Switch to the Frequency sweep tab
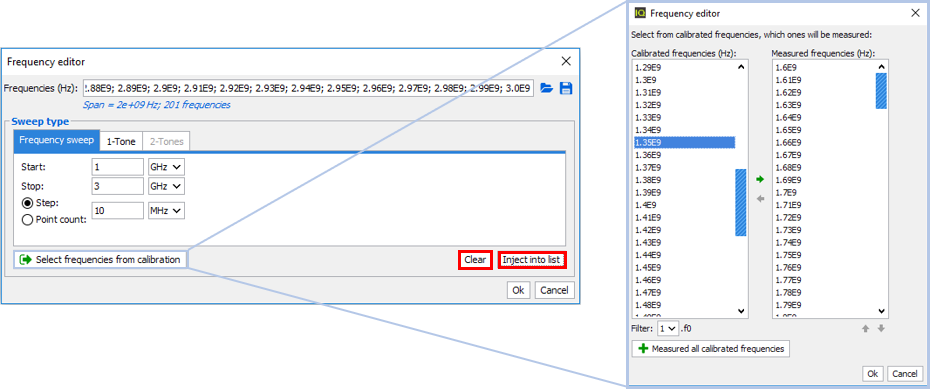930x389 pixels. [56, 141]
